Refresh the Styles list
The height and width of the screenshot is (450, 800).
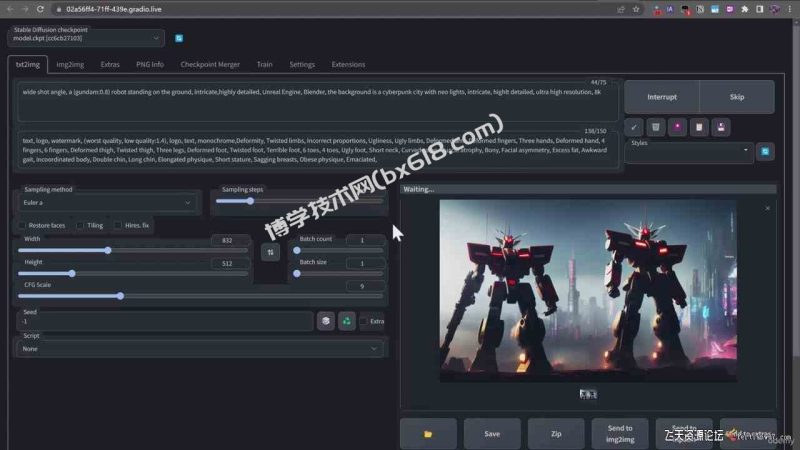pos(765,152)
